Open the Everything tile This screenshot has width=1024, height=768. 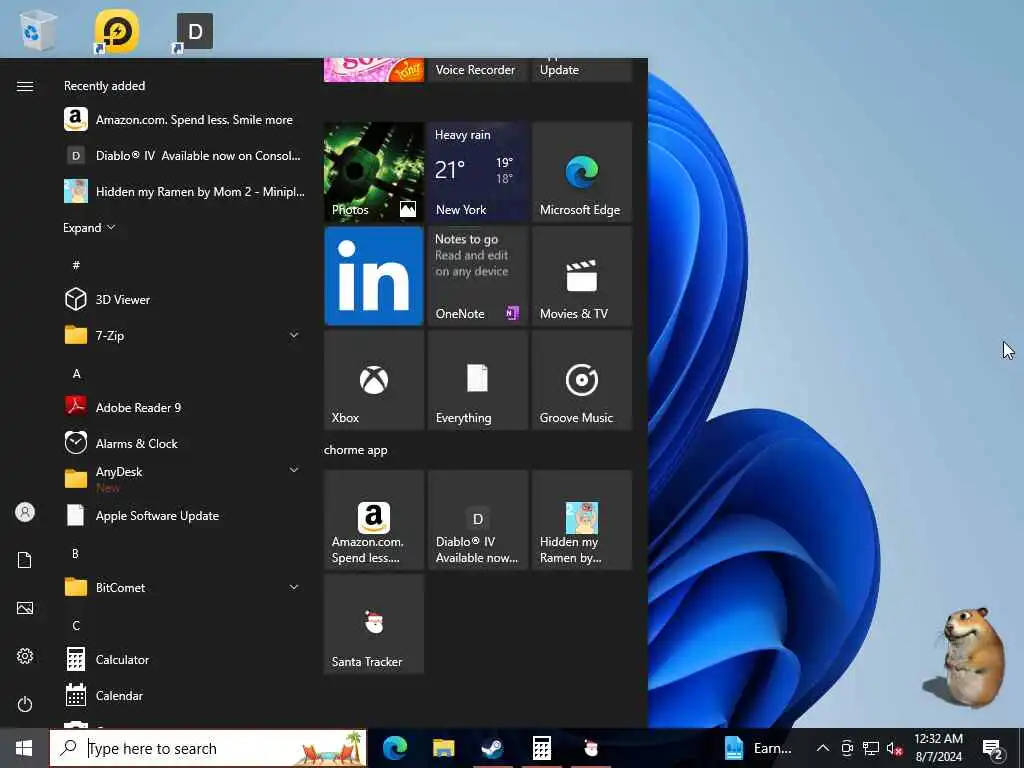pyautogui.click(x=477, y=379)
